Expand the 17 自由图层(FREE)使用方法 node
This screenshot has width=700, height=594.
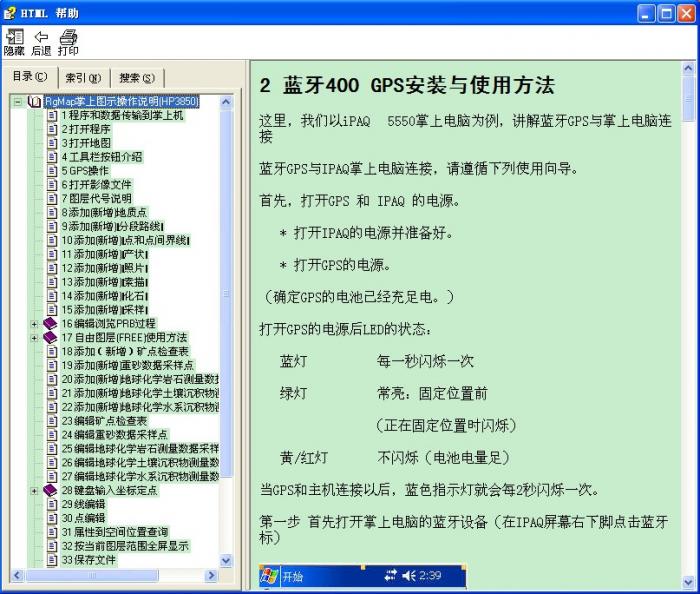[x=34, y=338]
